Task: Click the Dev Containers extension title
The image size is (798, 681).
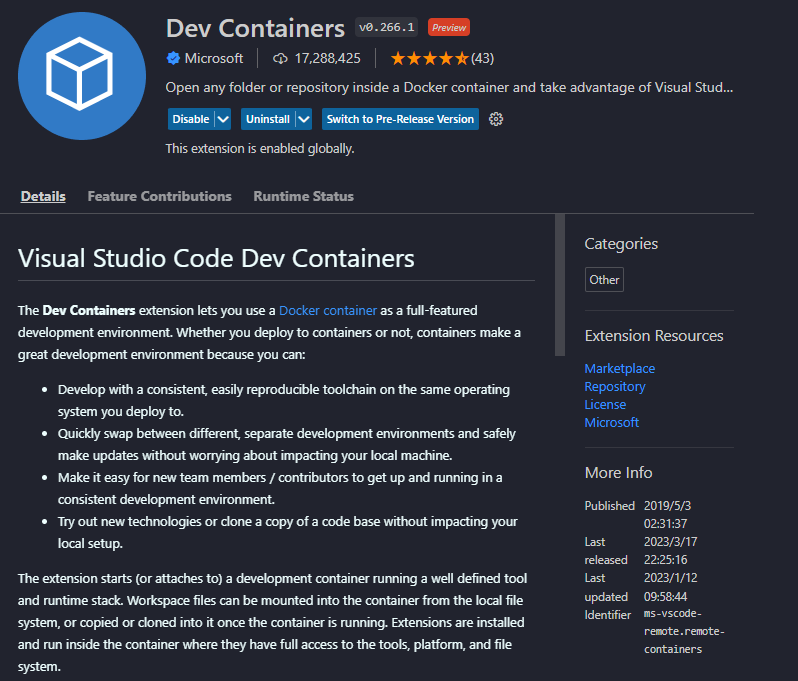Action: [x=255, y=29]
